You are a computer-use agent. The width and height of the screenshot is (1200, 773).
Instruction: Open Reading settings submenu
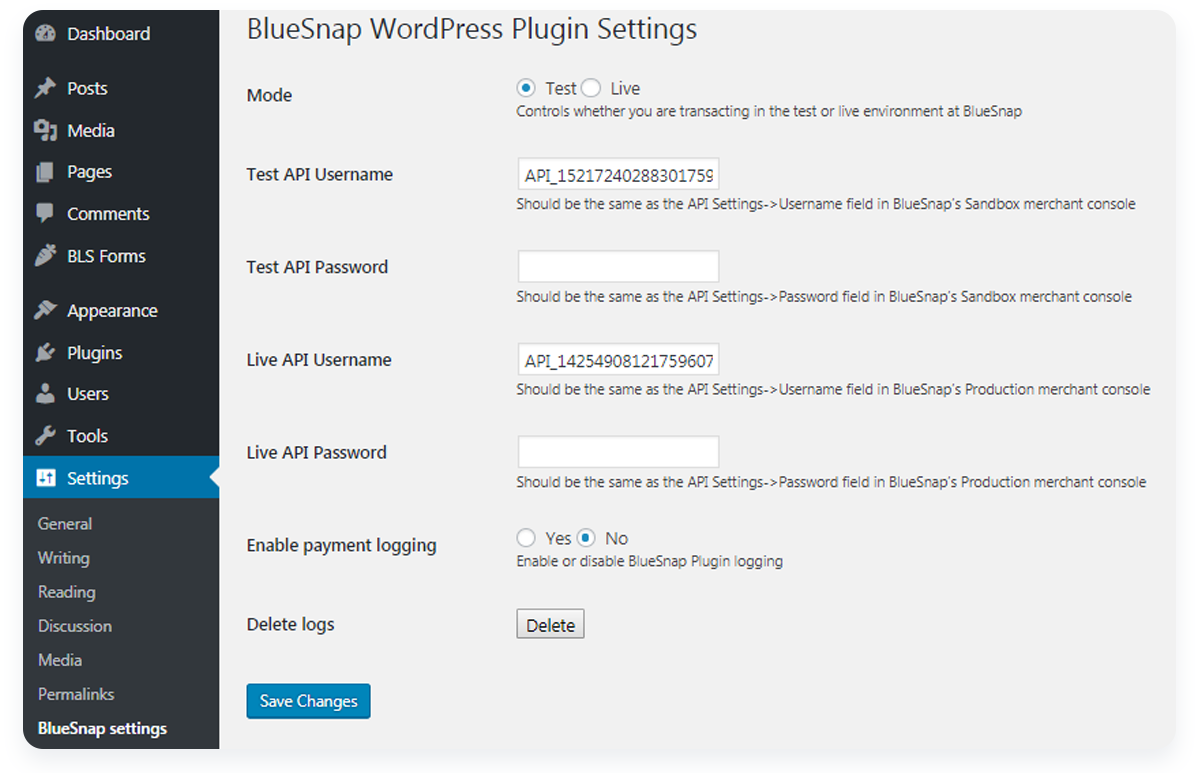click(66, 591)
